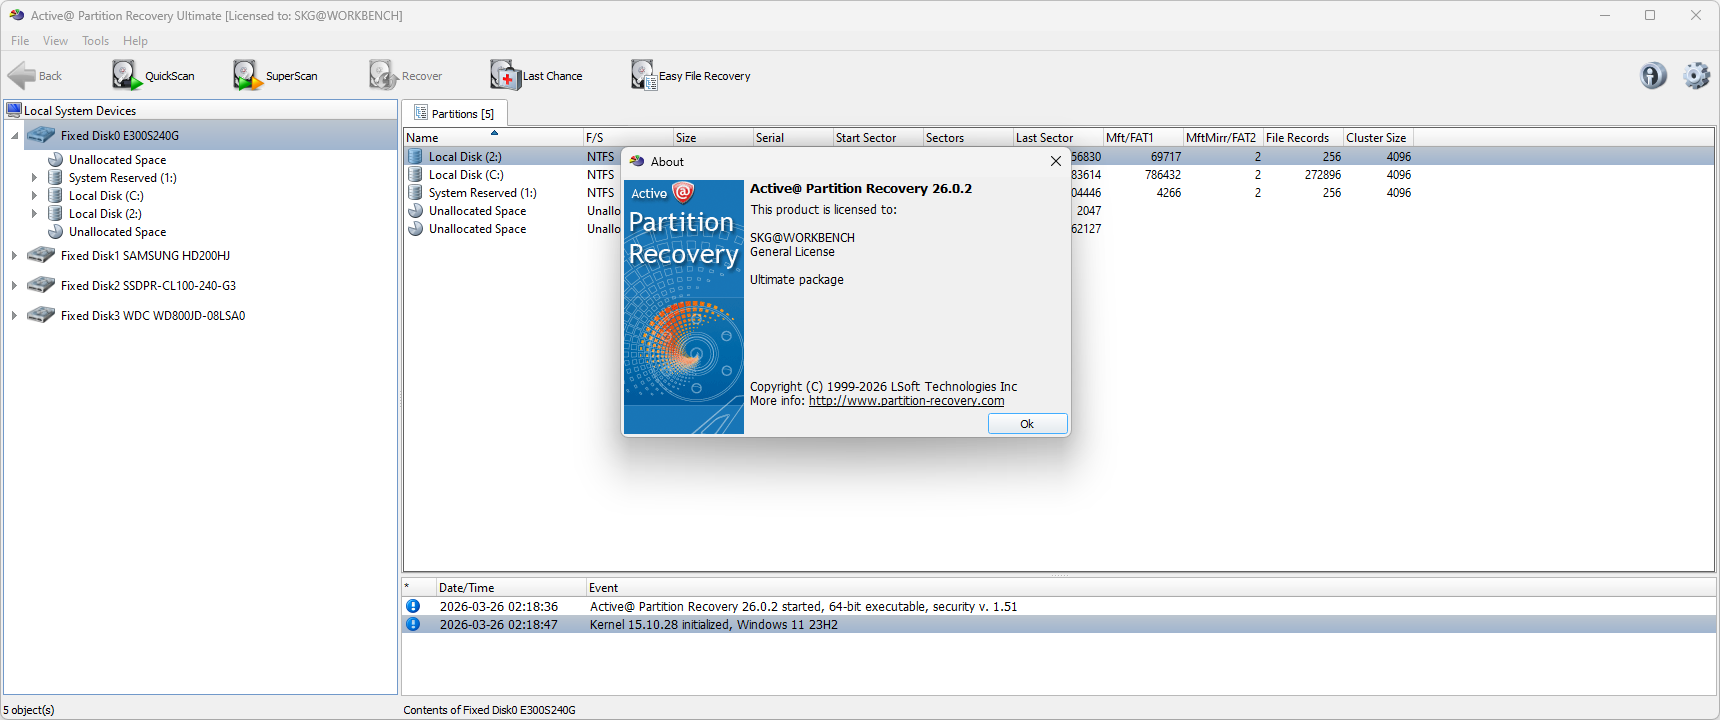Collapse the Fixed Disk0 E300S240G node

tap(14, 136)
